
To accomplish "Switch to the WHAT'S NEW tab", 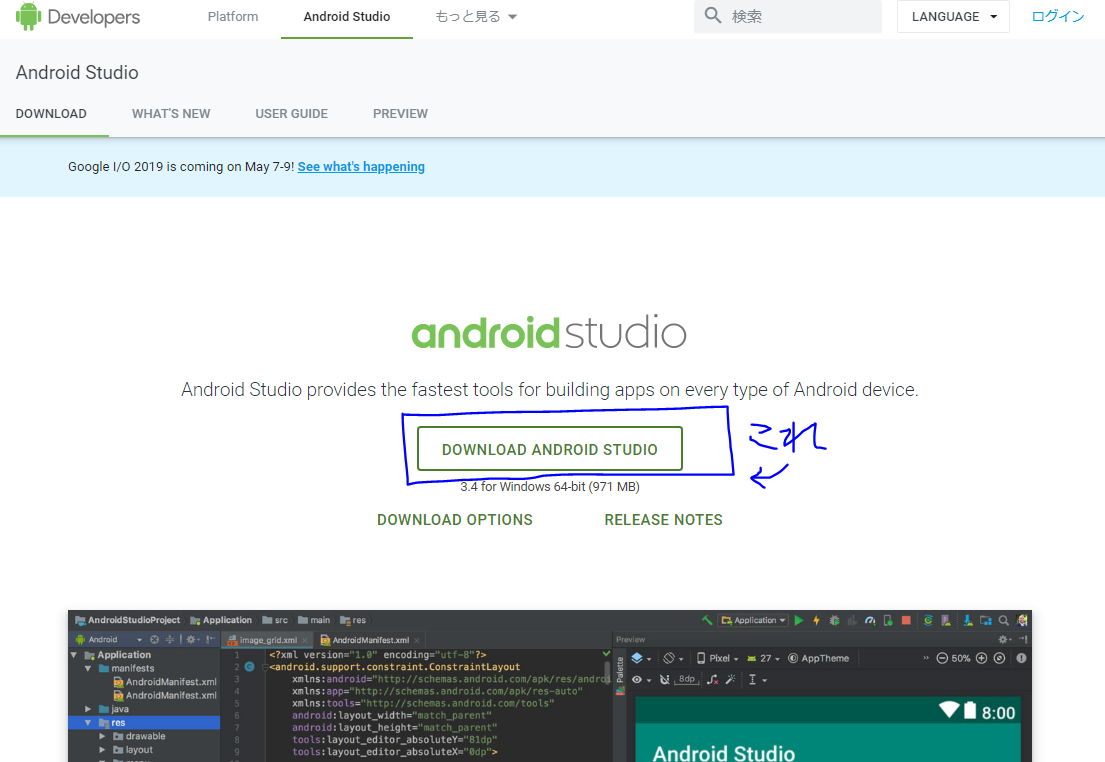I will [x=171, y=113].
